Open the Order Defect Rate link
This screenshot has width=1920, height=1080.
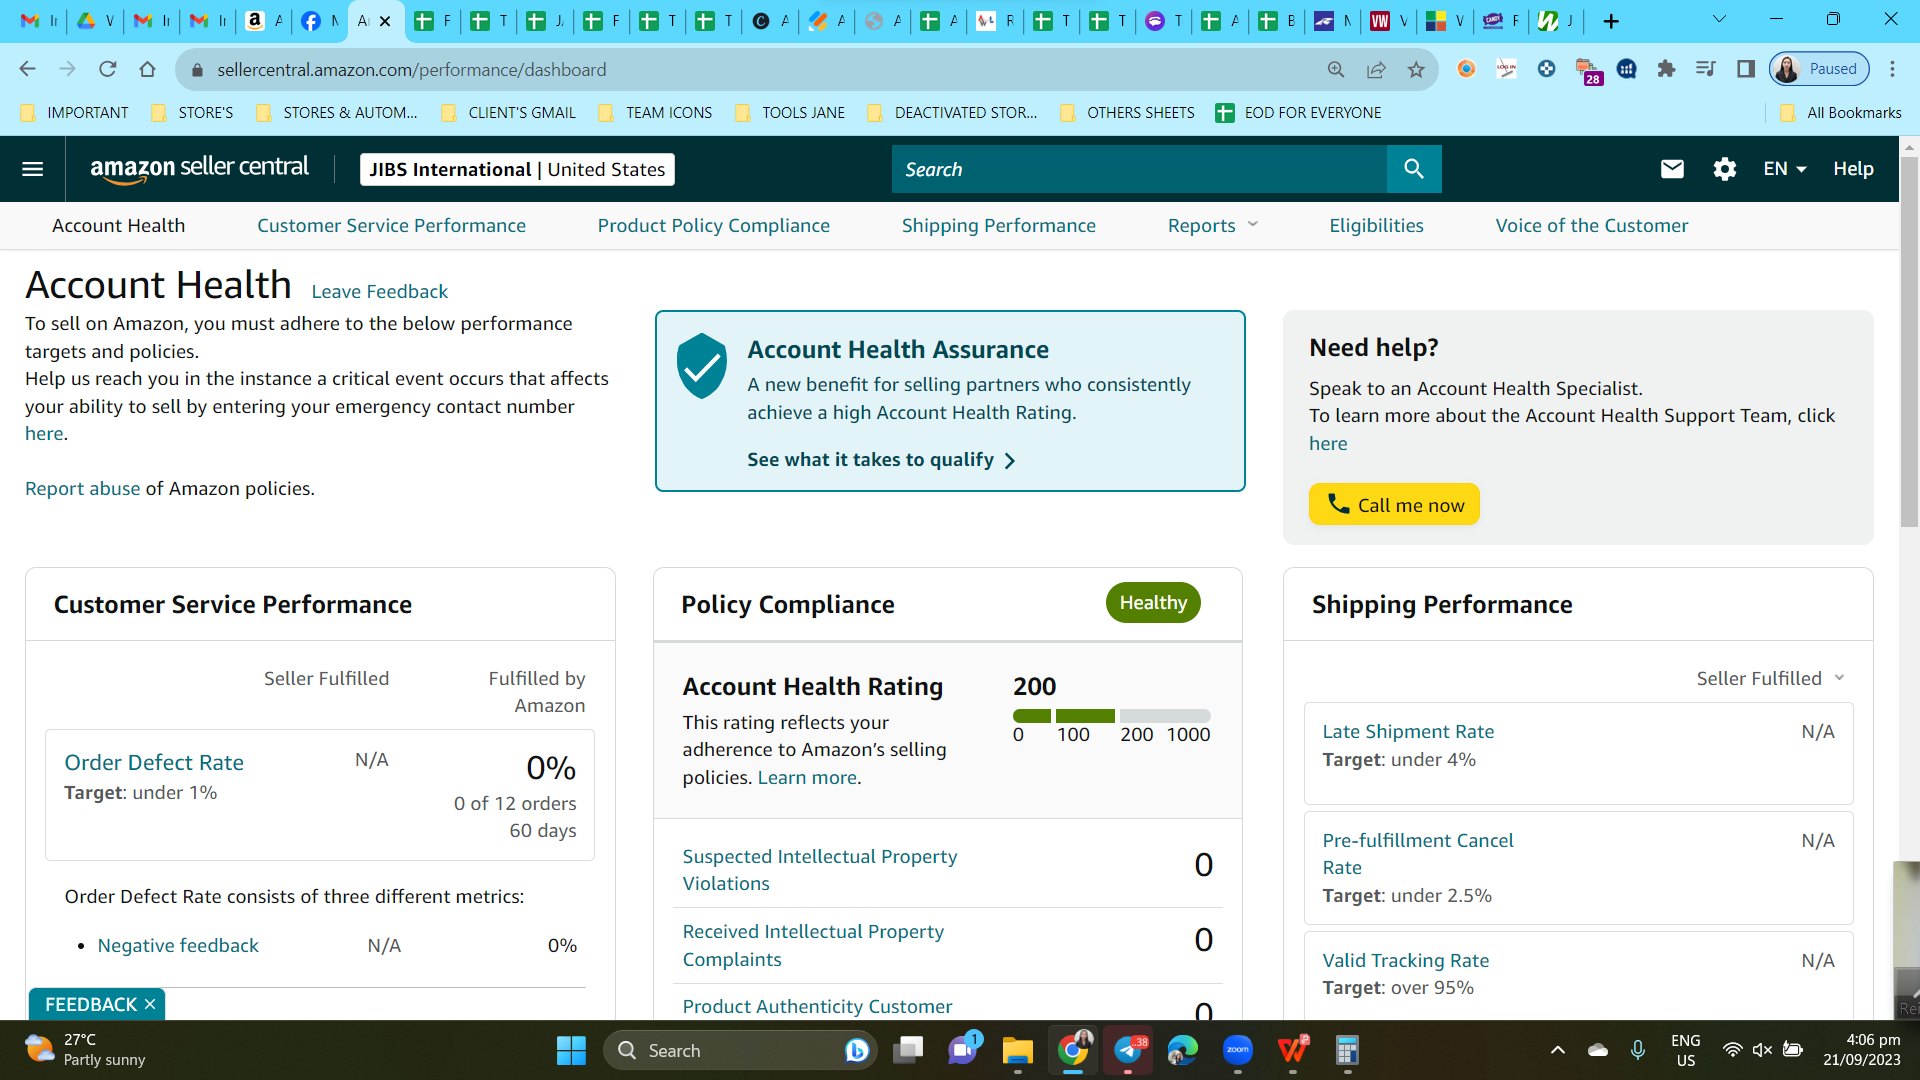(x=154, y=762)
